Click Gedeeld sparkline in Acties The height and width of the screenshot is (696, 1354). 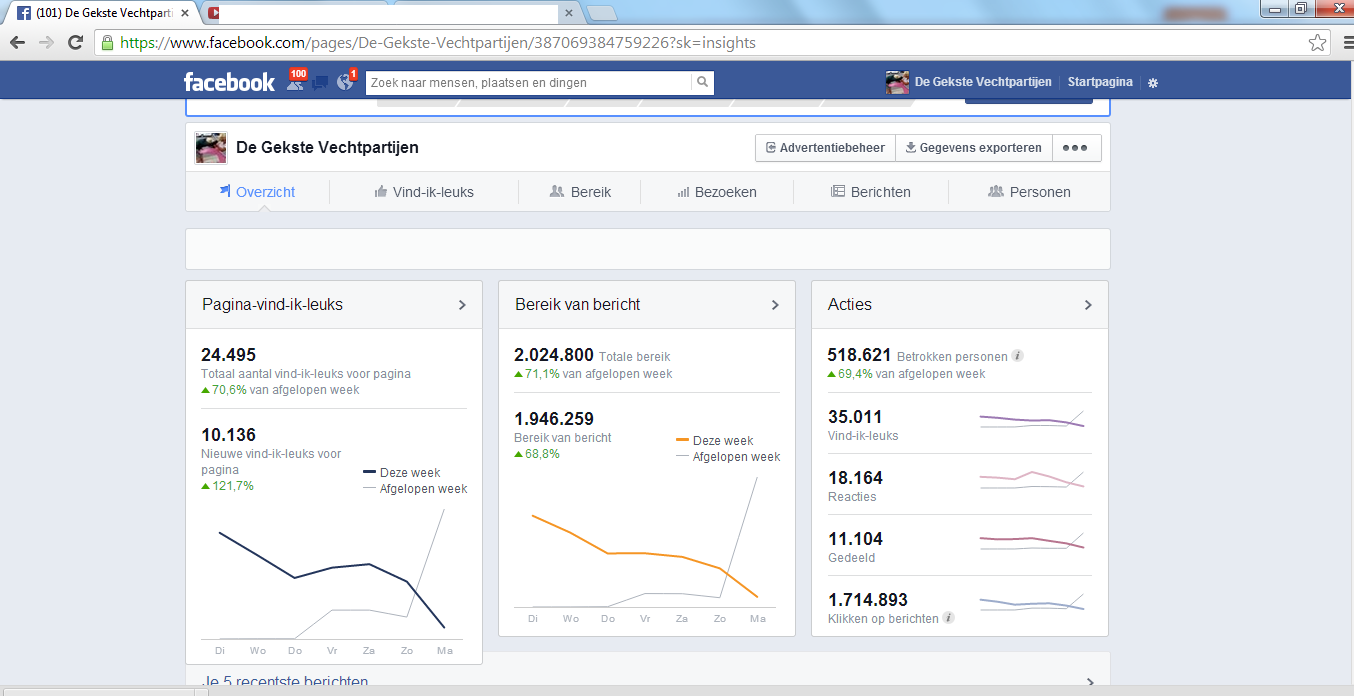[x=1031, y=542]
